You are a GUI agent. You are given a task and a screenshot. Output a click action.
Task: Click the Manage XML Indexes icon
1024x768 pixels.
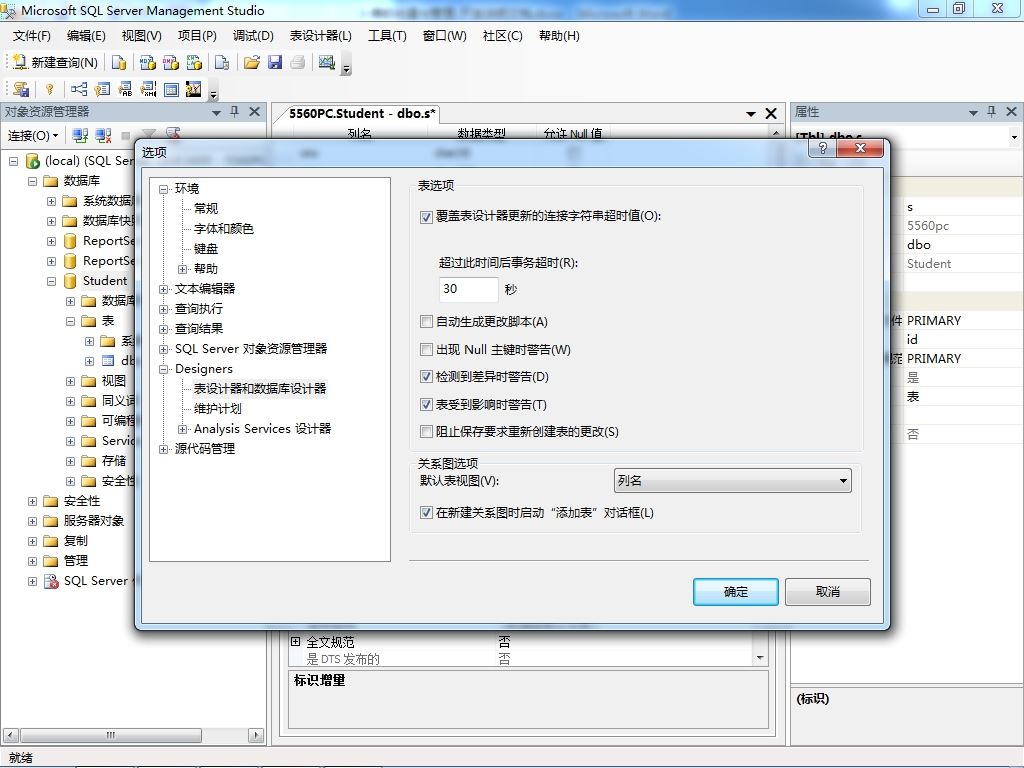(148, 89)
